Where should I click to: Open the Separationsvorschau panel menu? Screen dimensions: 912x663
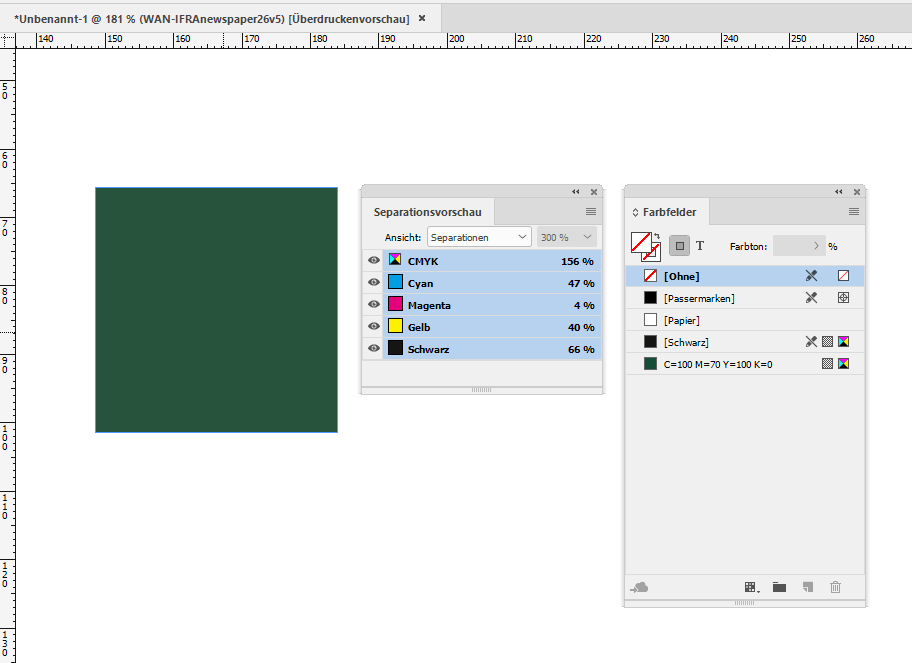(591, 211)
